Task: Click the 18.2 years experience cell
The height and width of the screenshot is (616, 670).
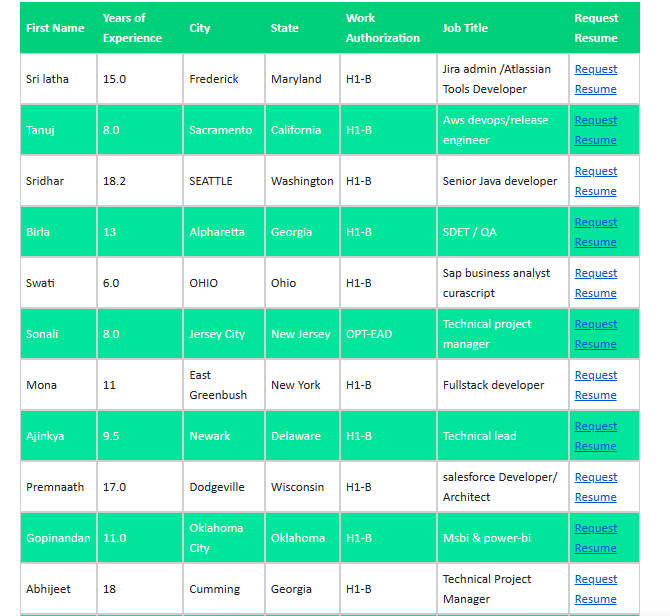Action: point(140,181)
